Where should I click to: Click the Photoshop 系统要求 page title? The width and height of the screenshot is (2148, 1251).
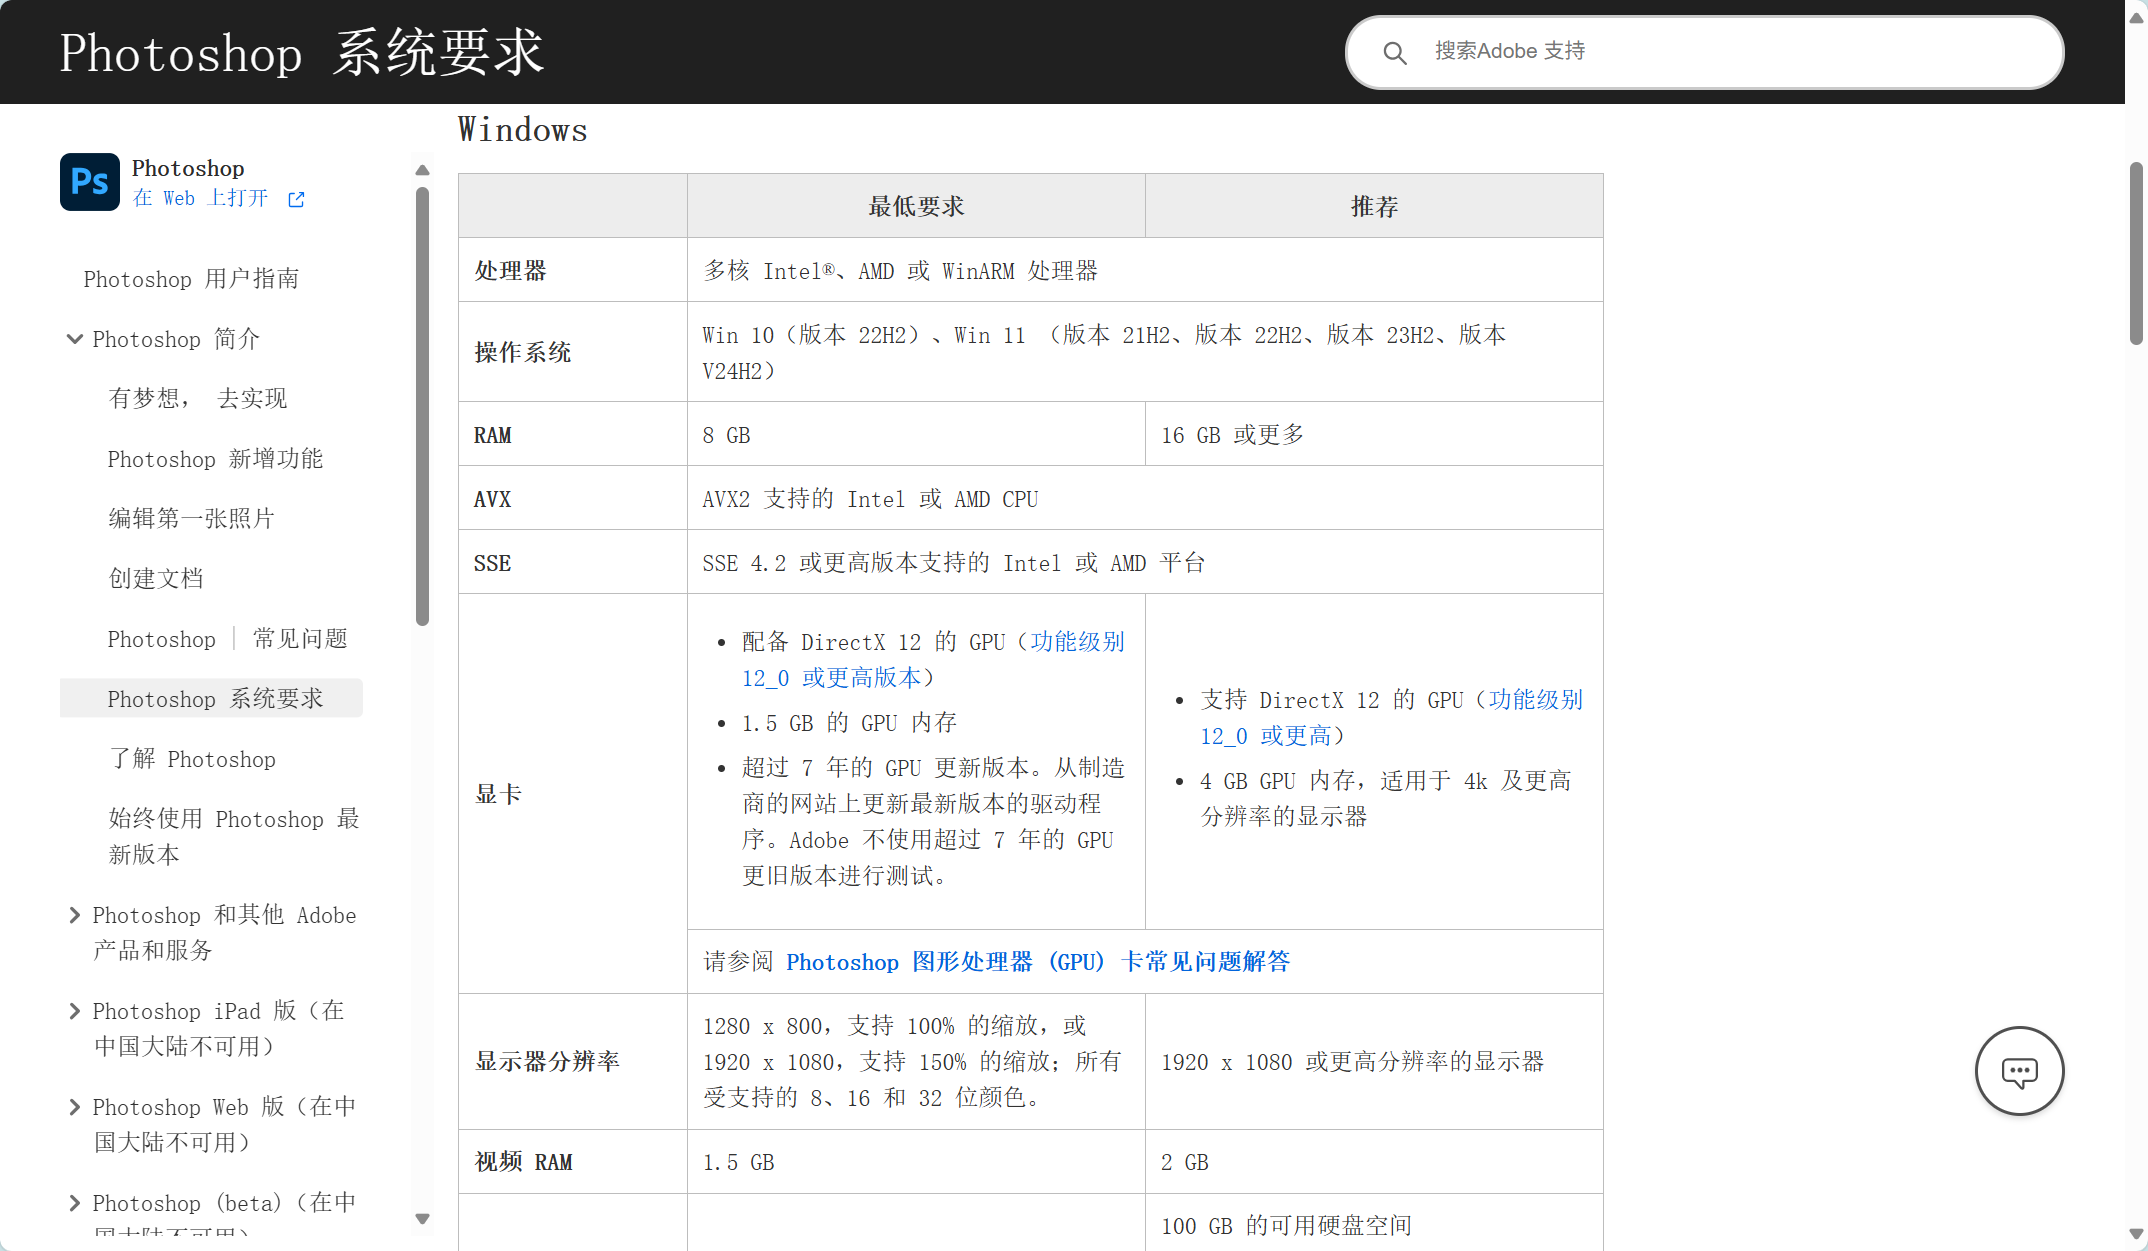point(302,52)
